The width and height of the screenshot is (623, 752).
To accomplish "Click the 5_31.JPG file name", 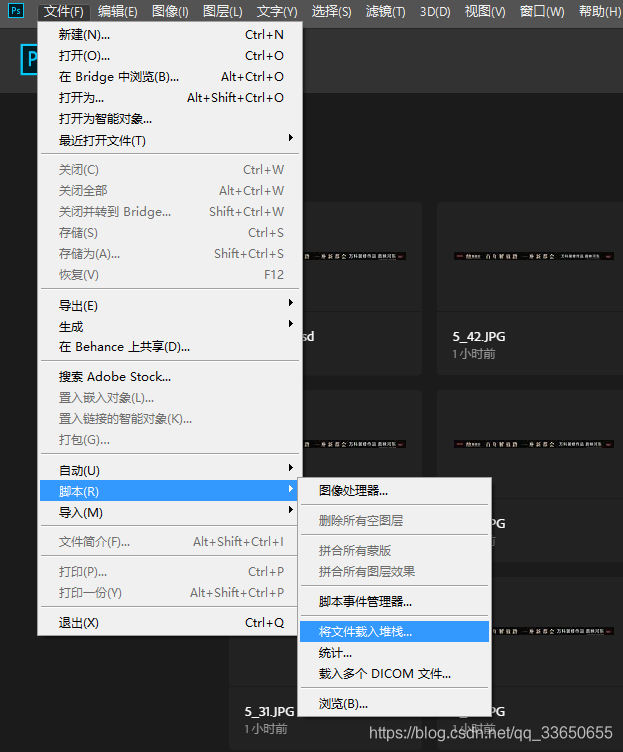I will pos(269,712).
